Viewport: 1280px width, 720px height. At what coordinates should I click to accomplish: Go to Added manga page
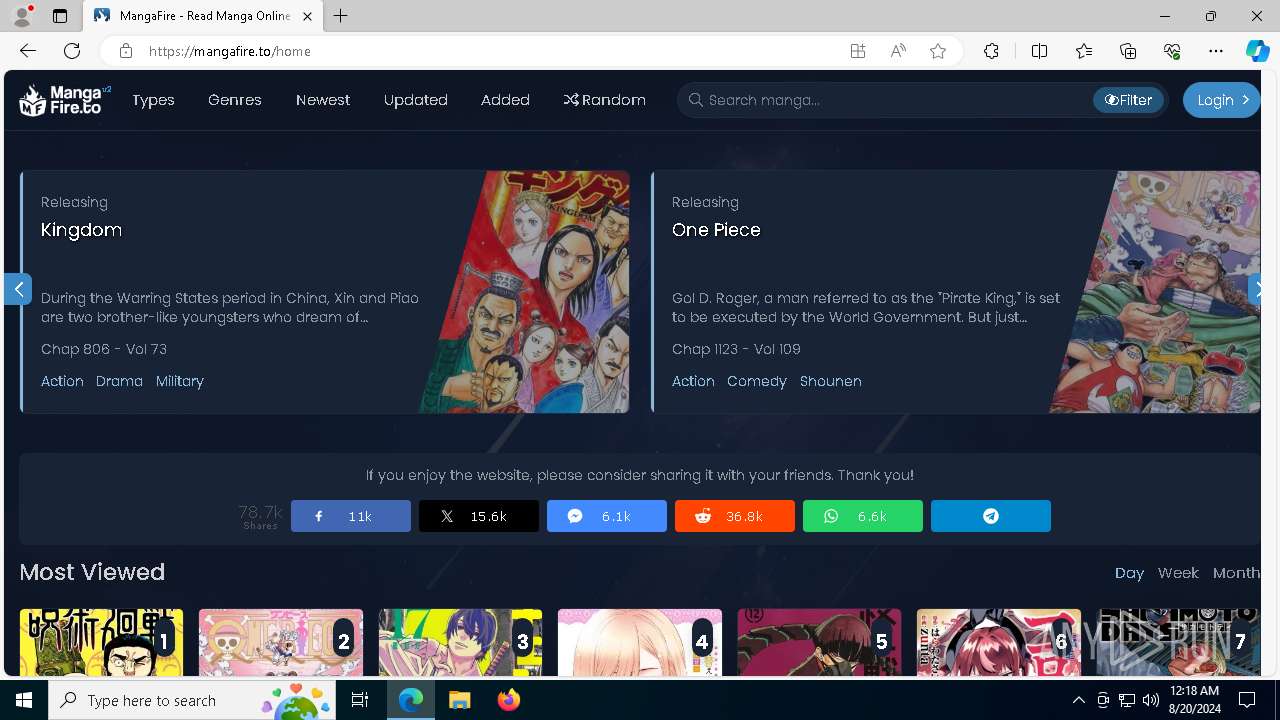point(505,100)
